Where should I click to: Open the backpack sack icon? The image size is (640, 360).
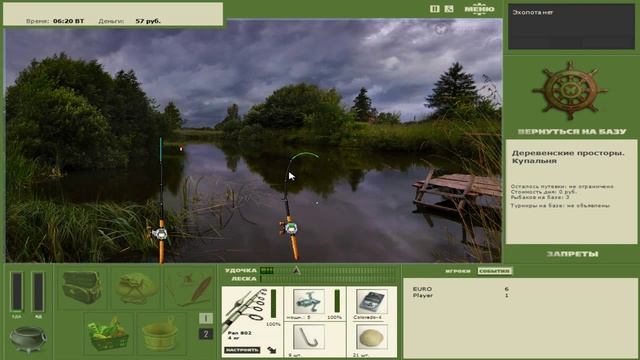136,288
